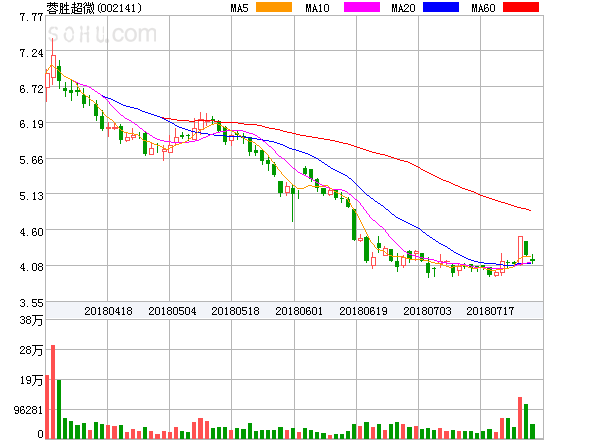Image resolution: width=600 pixels, height=440 pixels.
Task: Click the 5.66 price axis label
Action: click(x=31, y=160)
